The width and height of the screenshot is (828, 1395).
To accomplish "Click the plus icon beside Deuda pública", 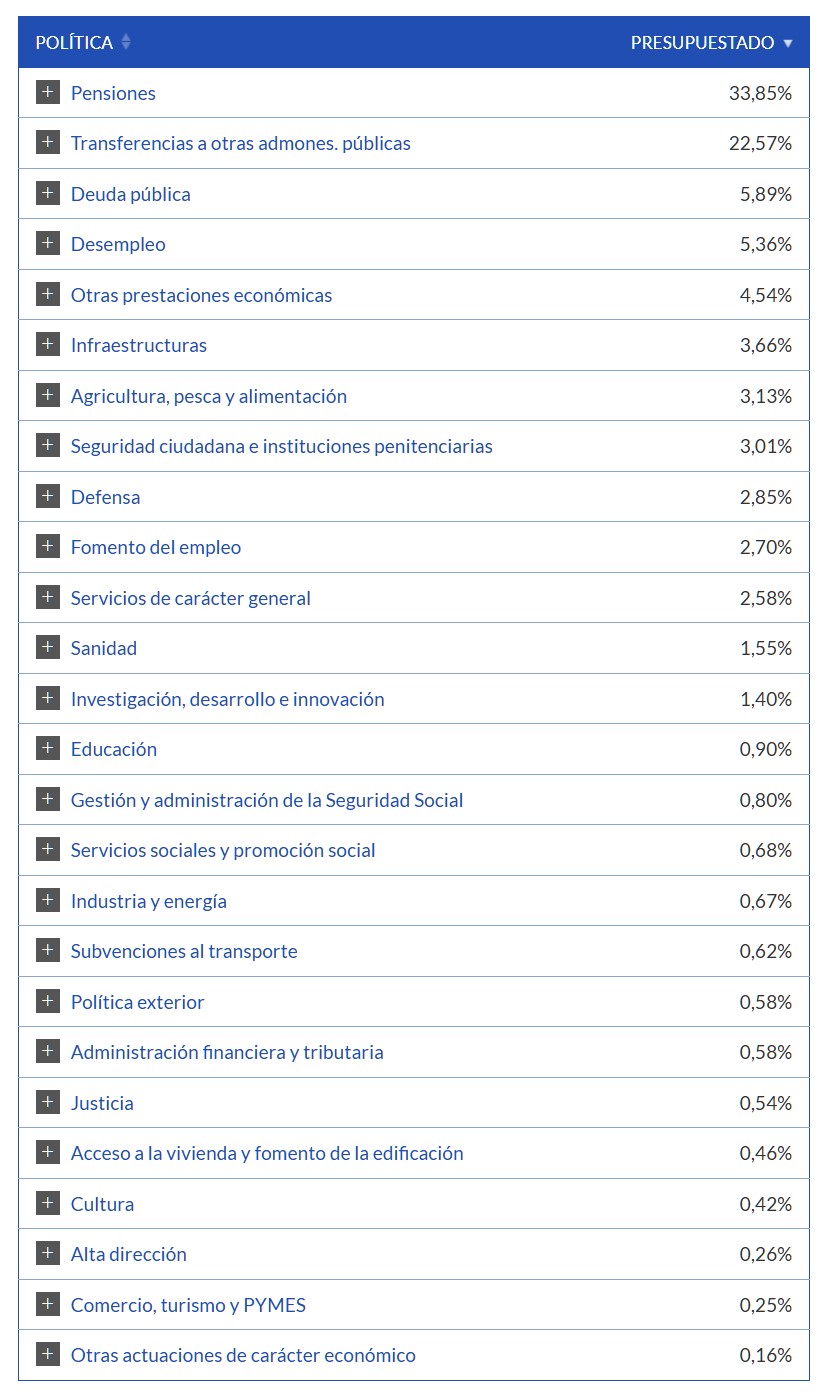I will pyautogui.click(x=47, y=194).
